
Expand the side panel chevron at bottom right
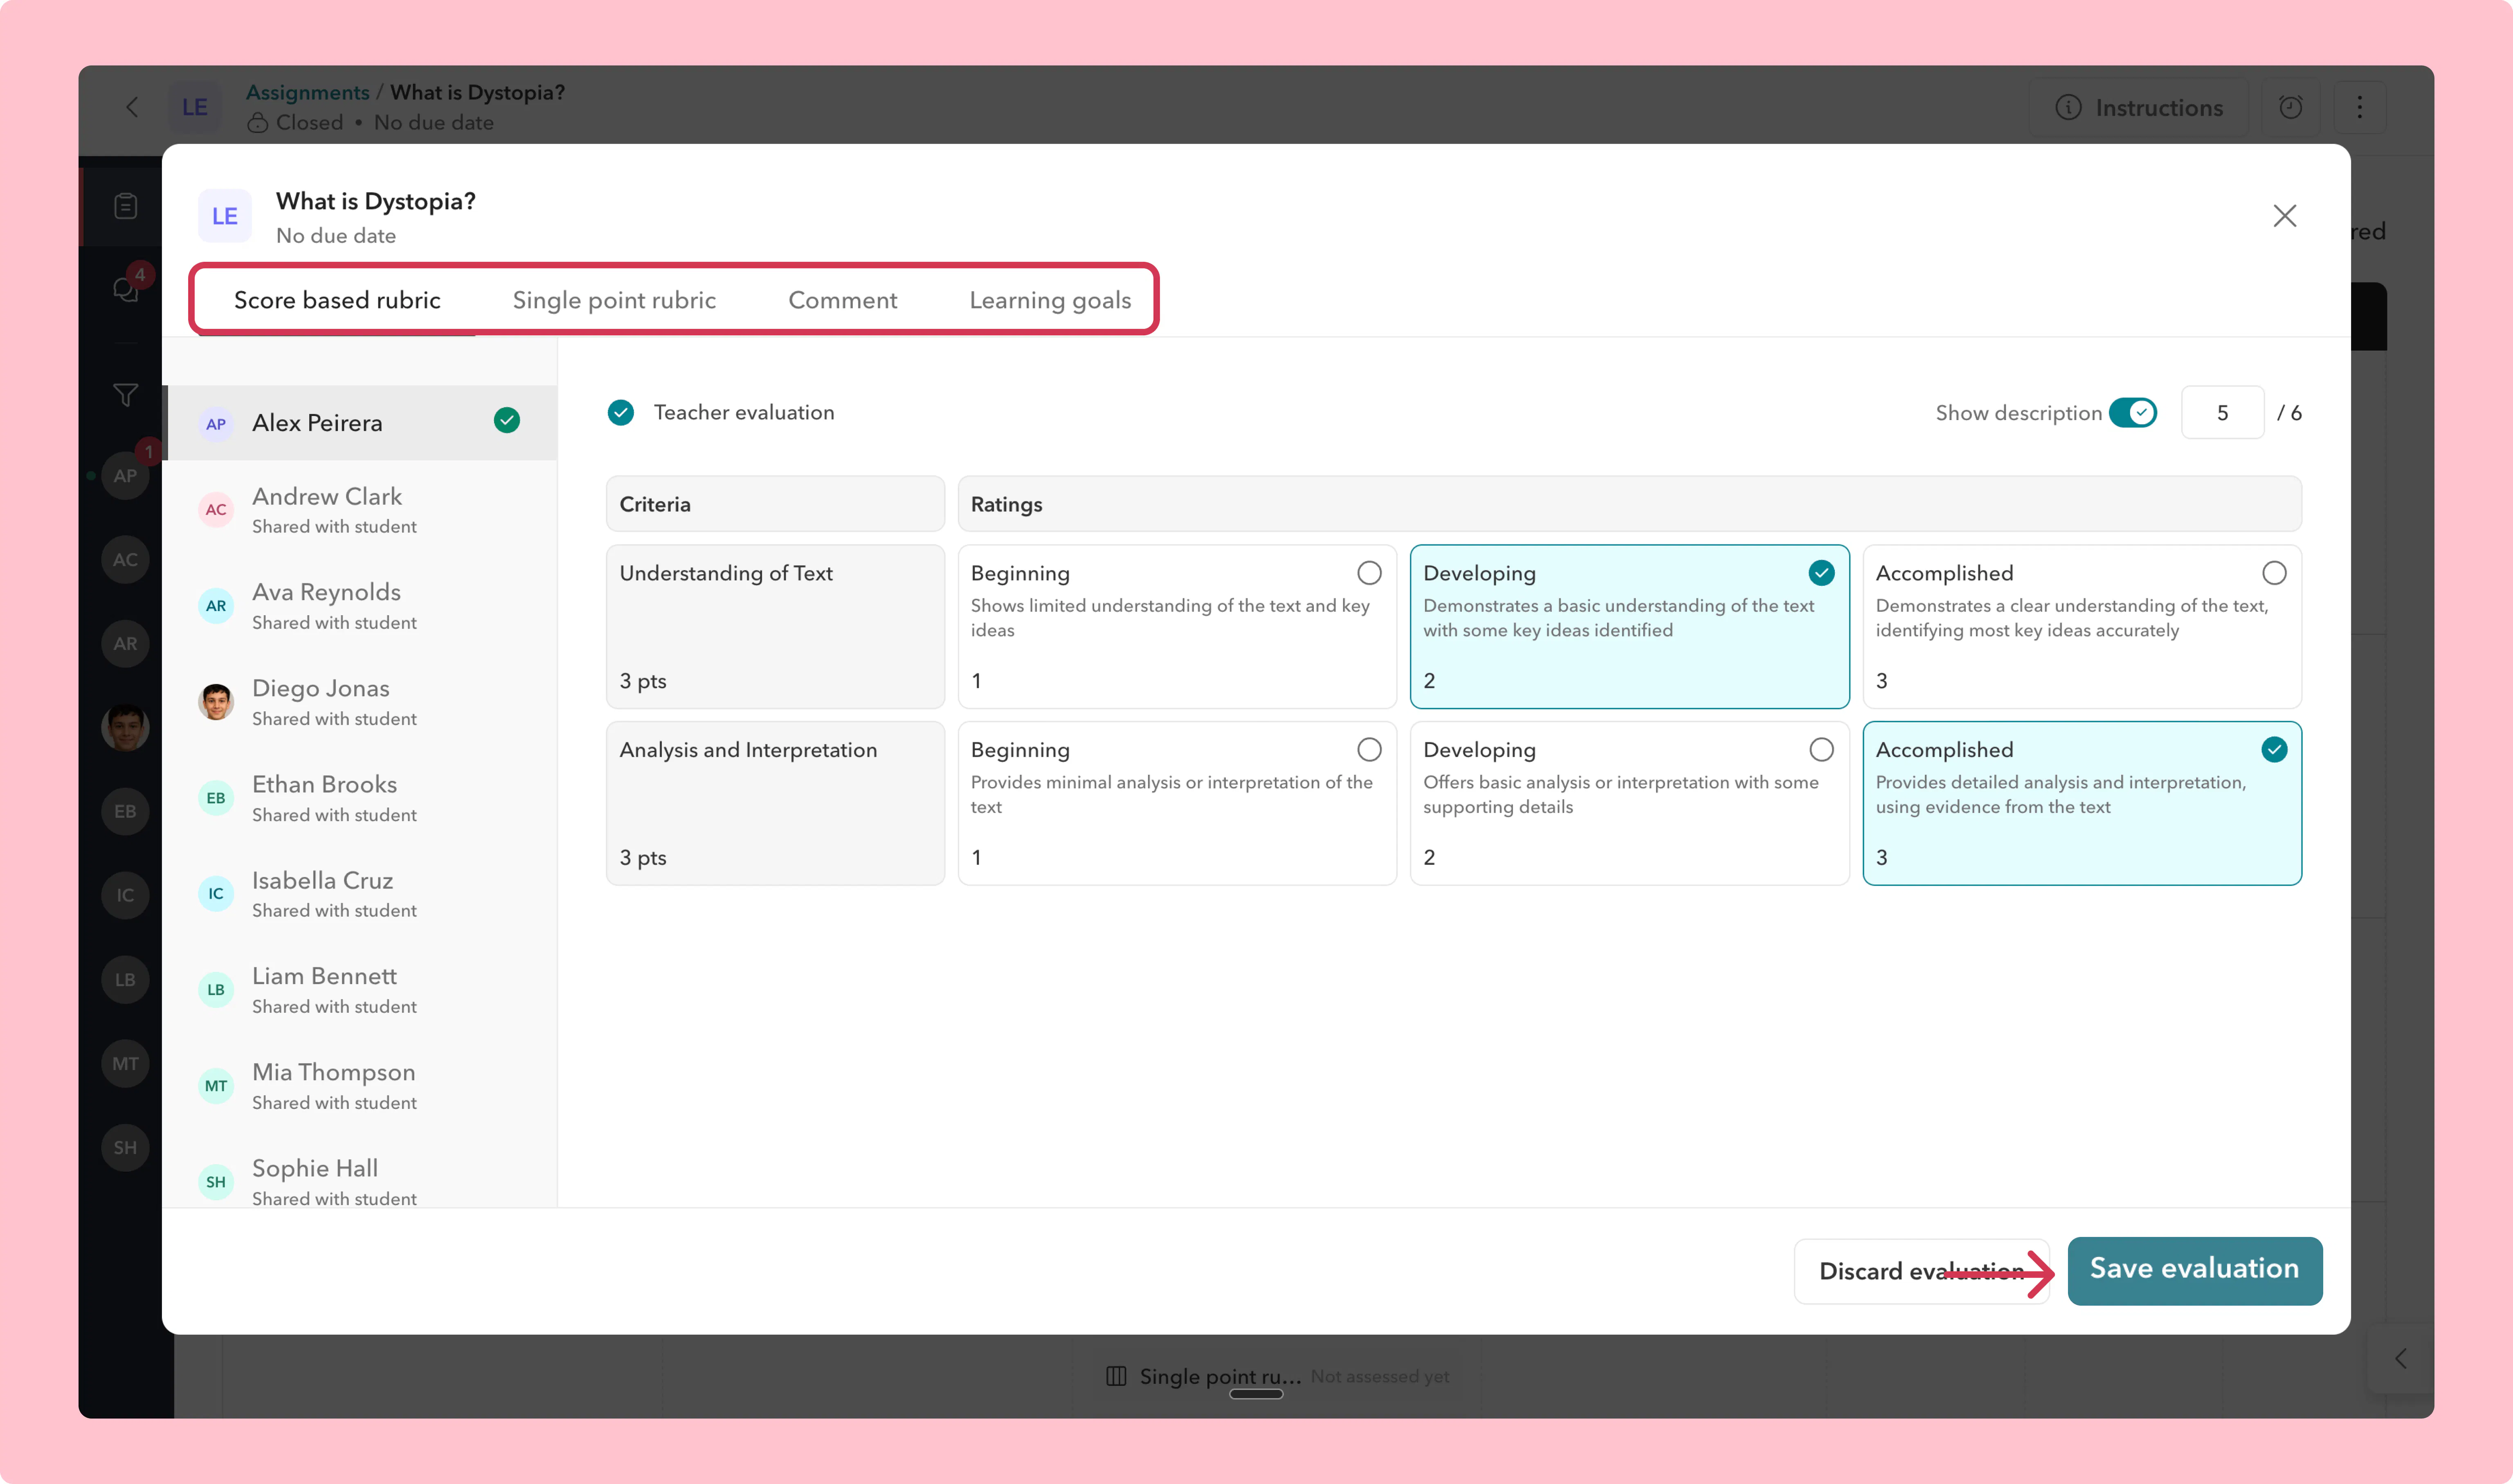point(2400,1358)
